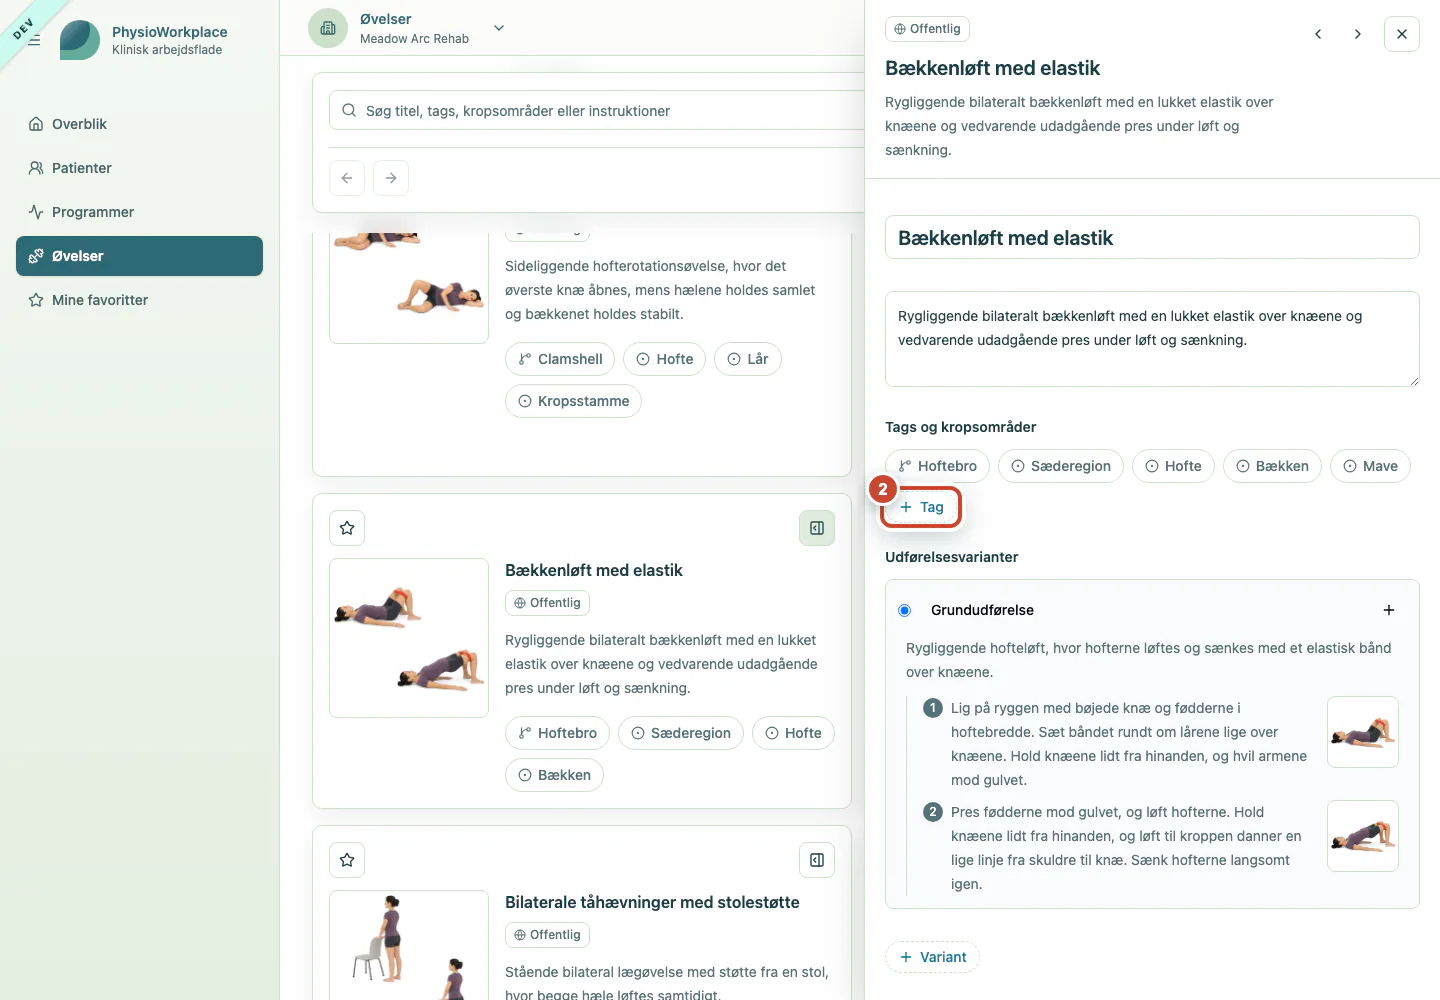Select Mine favoritter in the sidebar
This screenshot has width=1440, height=1000.
[139, 300]
